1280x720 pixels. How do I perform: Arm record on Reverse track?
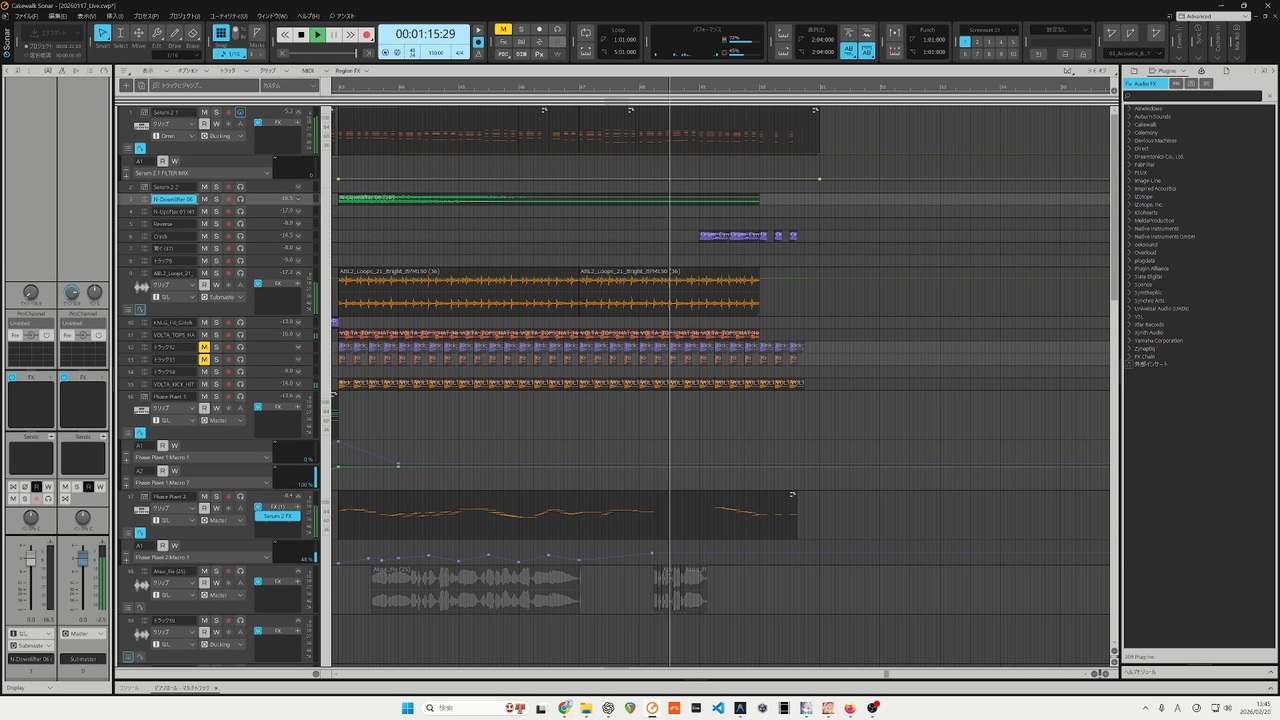(x=228, y=224)
